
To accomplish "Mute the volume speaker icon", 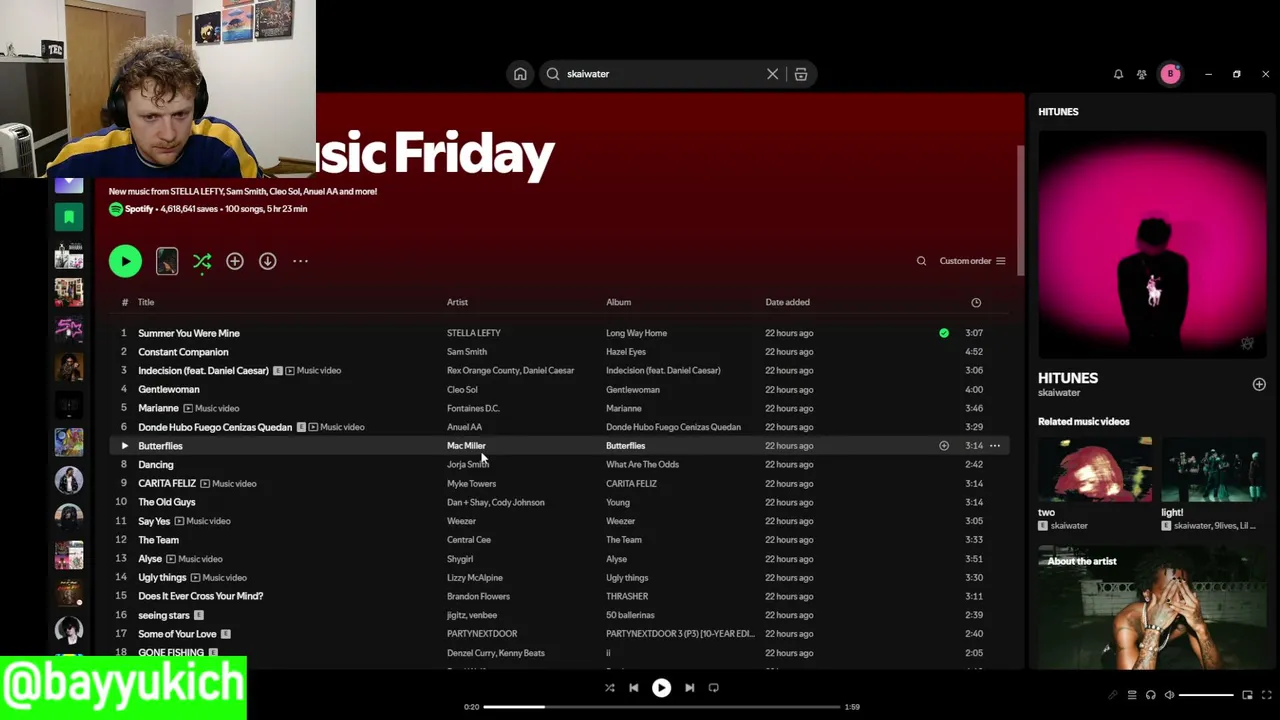I will coord(1169,695).
